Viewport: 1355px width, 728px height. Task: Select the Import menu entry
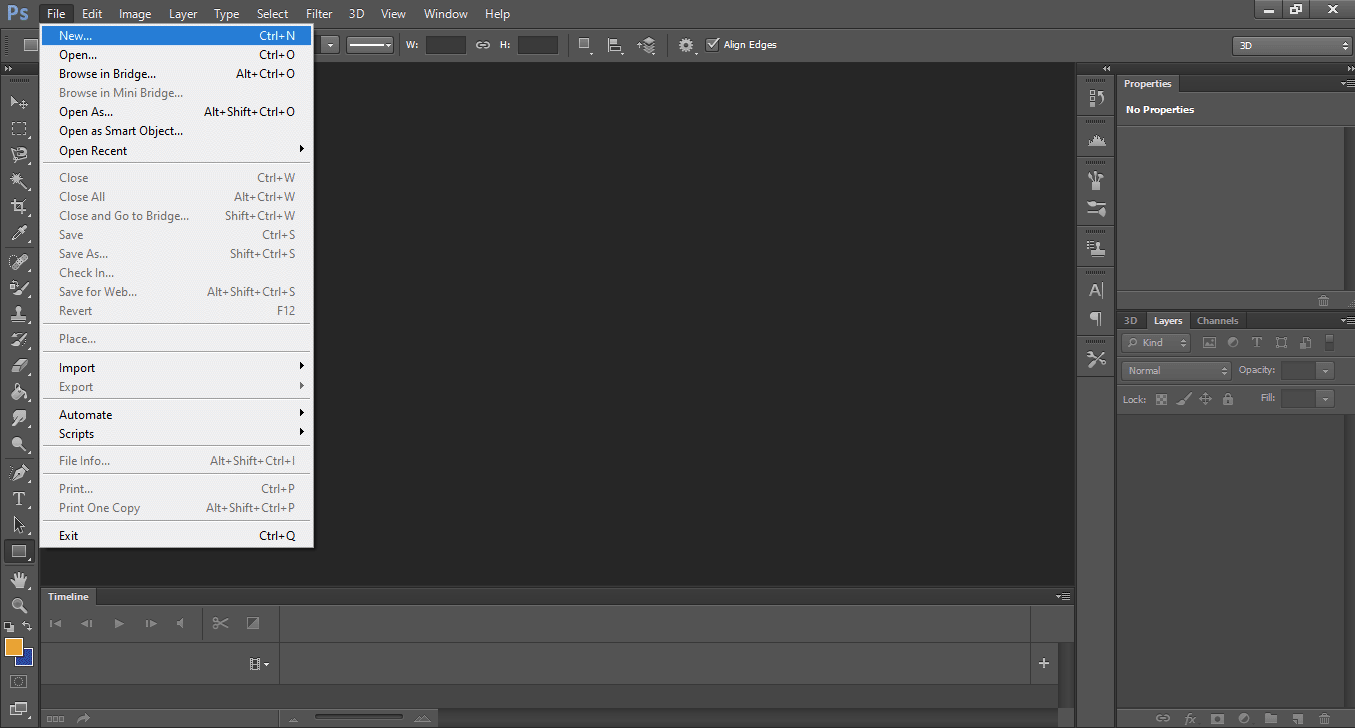[177, 368]
